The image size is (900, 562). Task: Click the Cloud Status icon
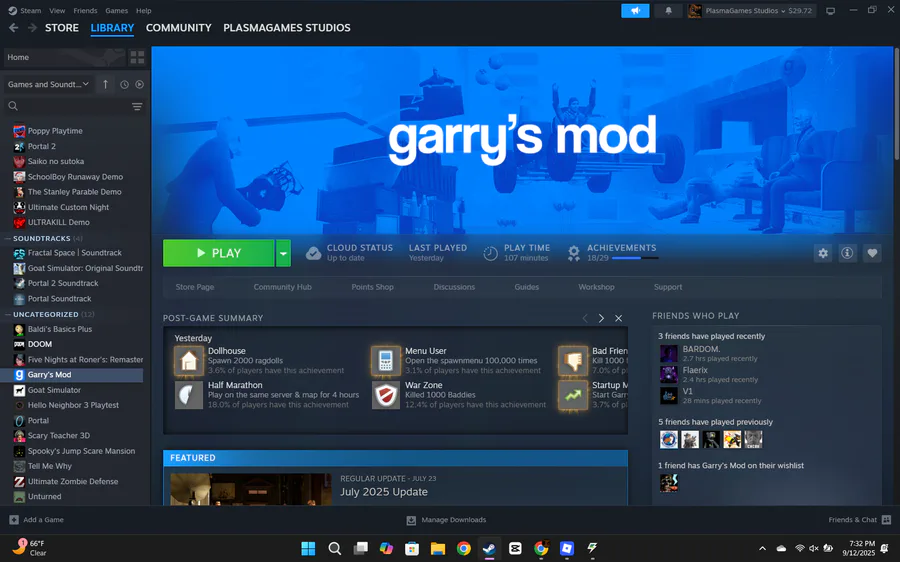[x=313, y=253]
